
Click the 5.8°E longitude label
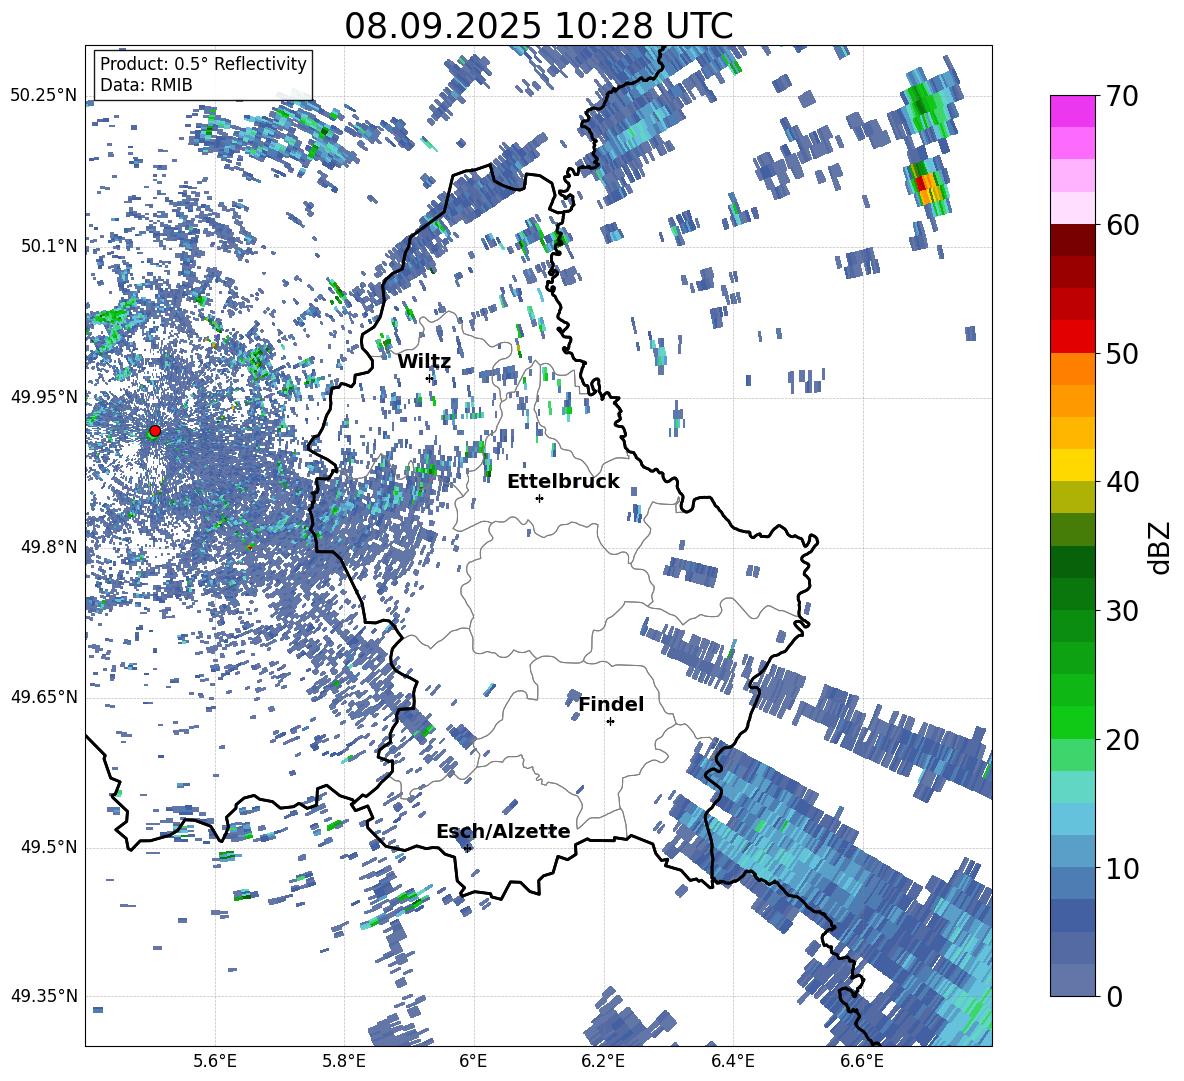[x=344, y=1061]
